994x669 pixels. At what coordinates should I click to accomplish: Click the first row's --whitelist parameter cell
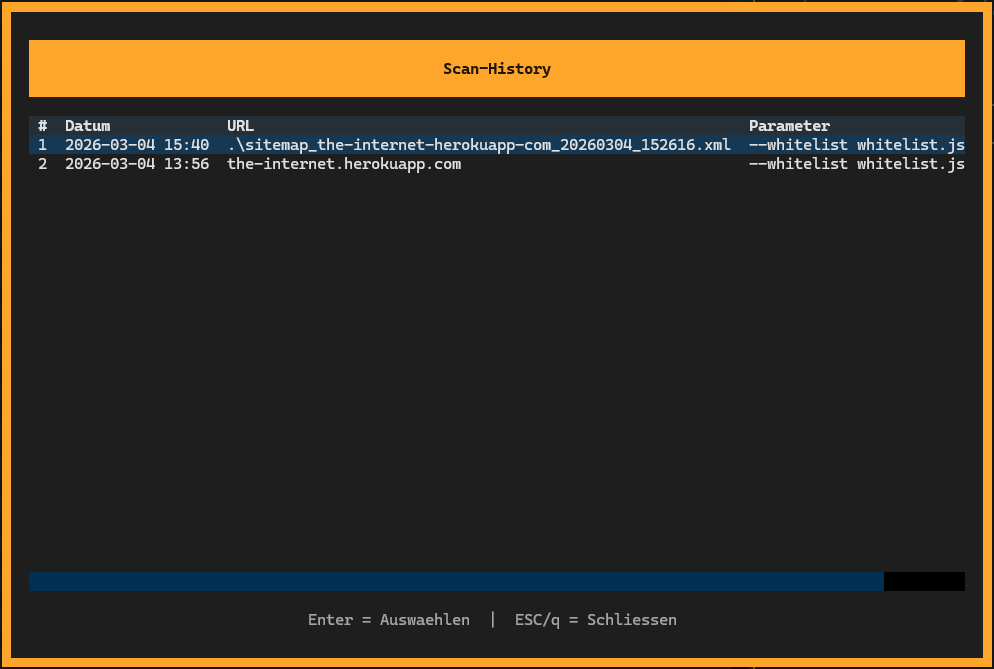point(856,145)
